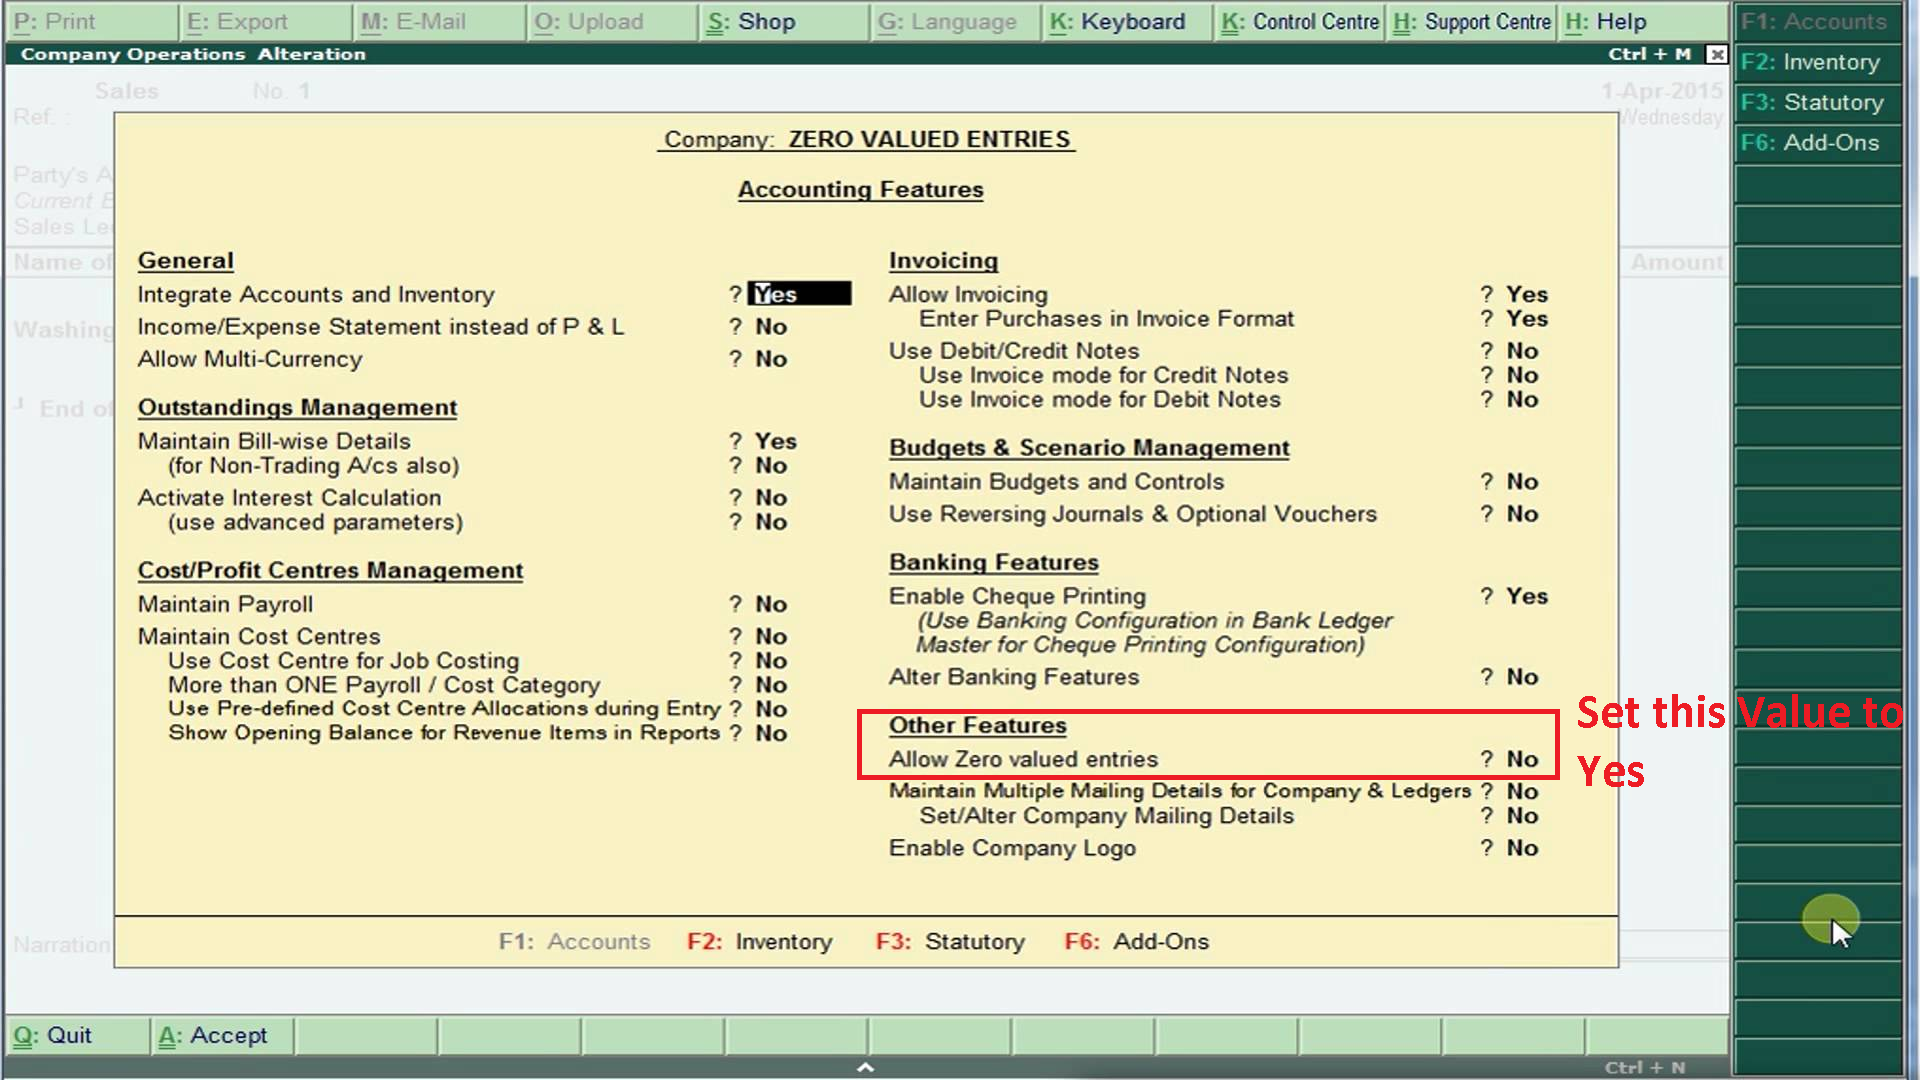
Task: Open the Shop menu
Action: point(785,21)
